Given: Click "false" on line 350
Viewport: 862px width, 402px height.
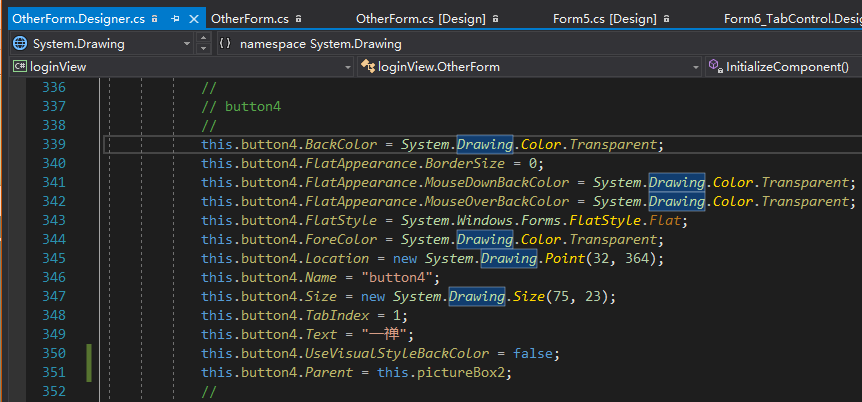Looking at the screenshot, I should coord(533,354).
